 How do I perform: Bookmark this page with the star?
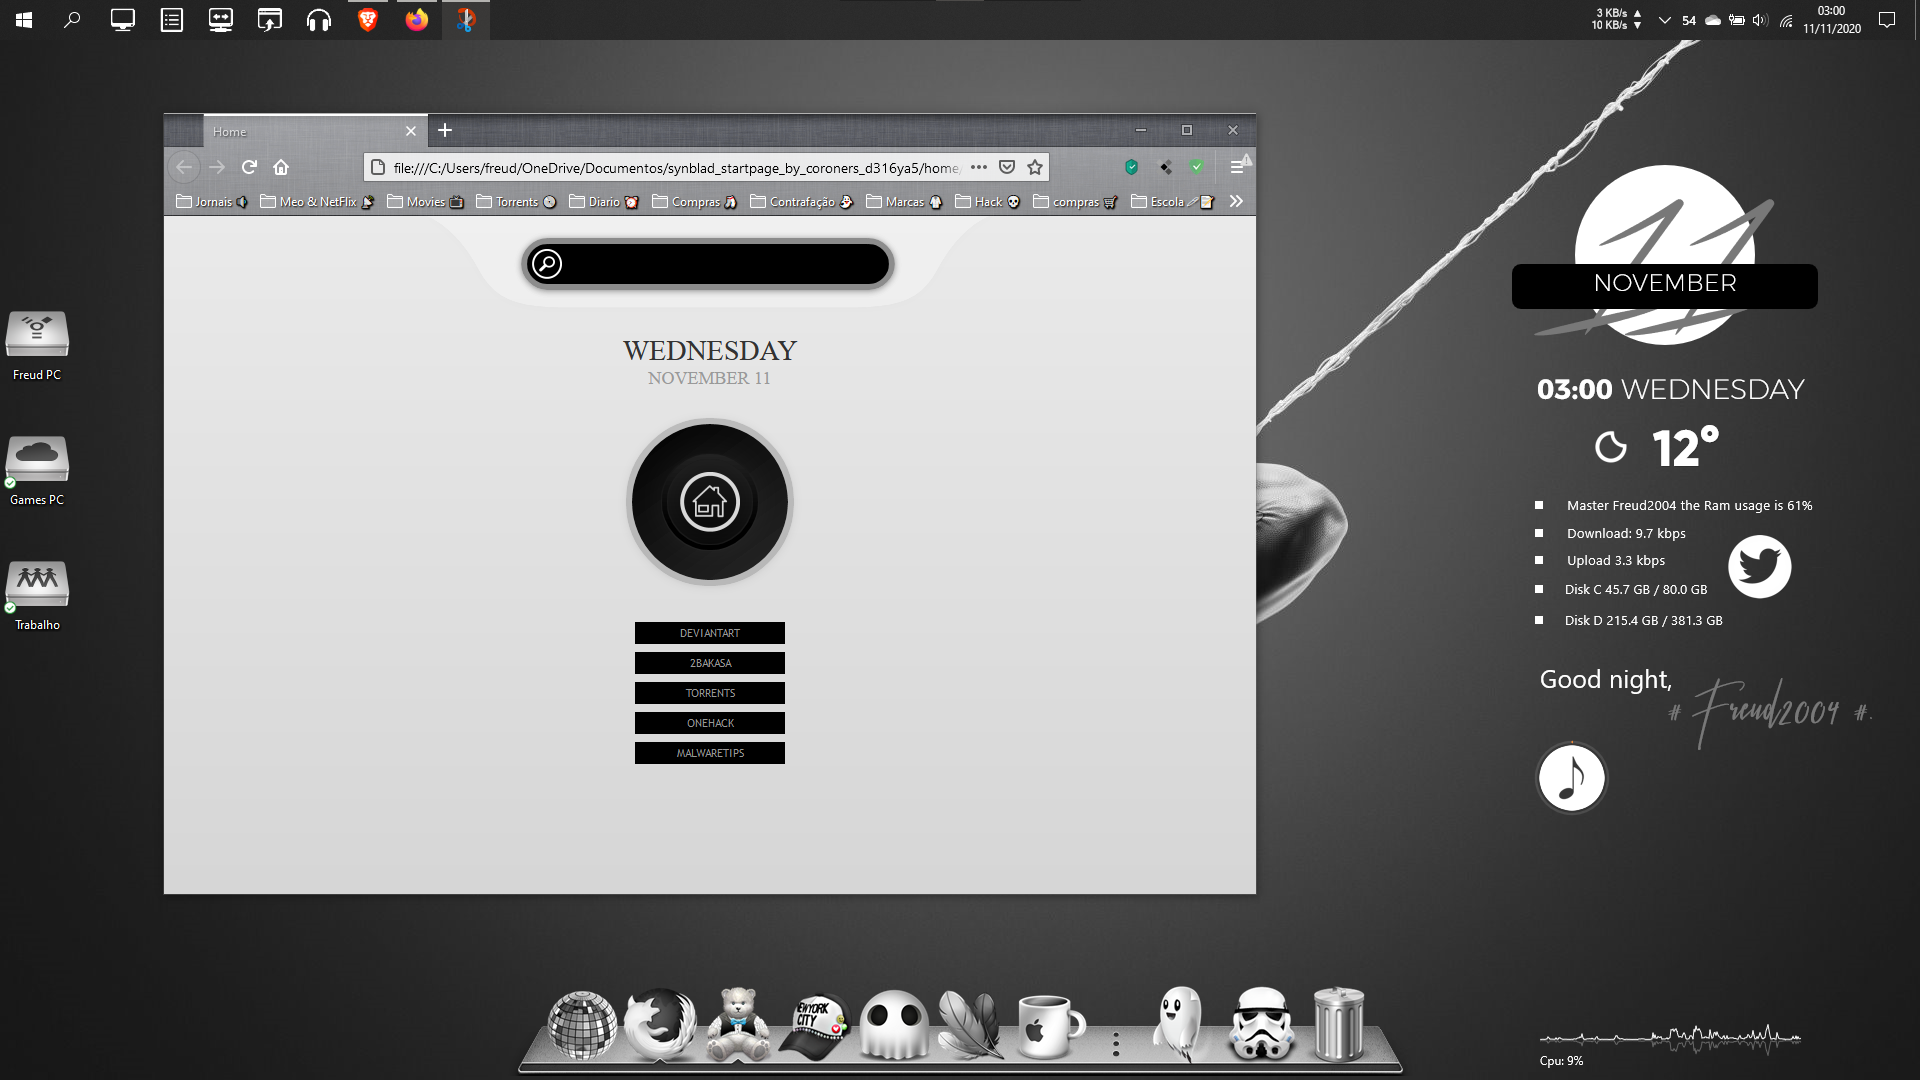tap(1035, 167)
